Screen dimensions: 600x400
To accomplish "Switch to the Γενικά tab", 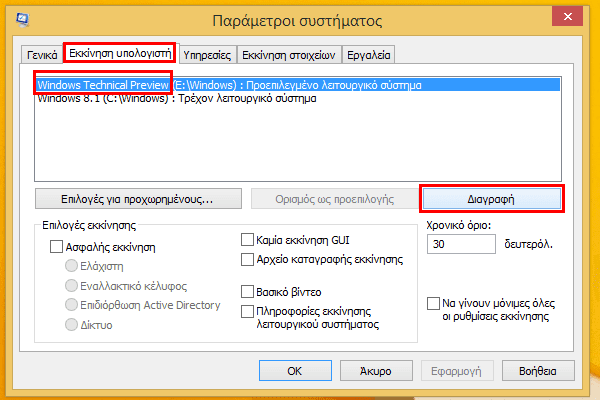I will point(42,55).
